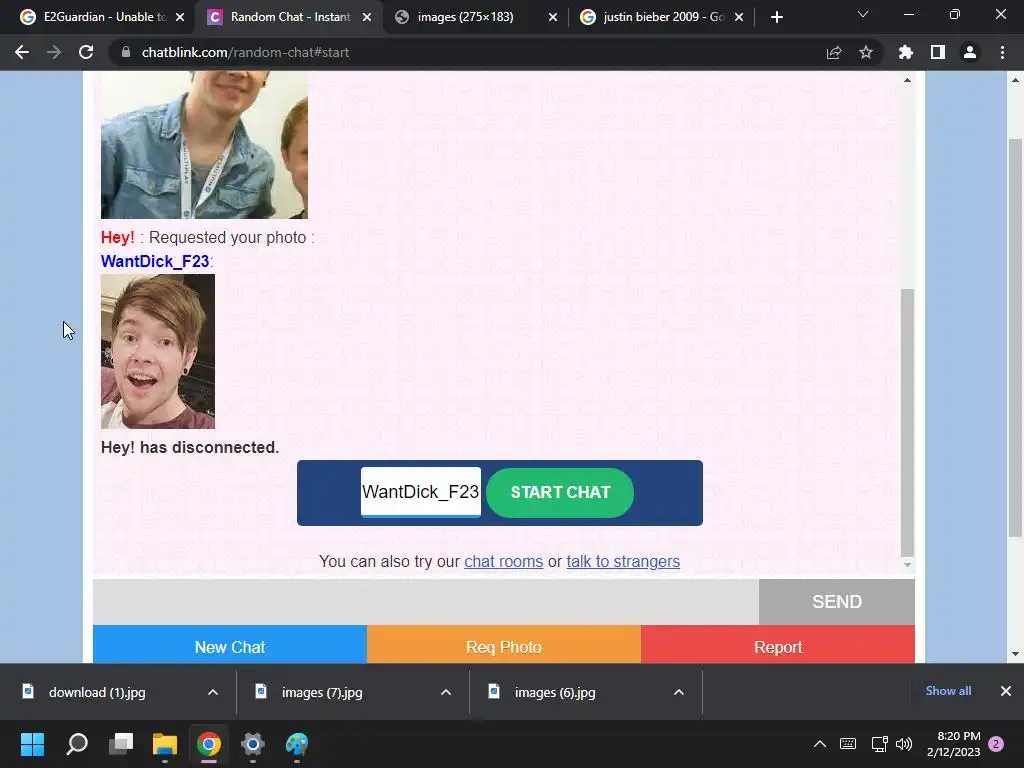Toggle the browser side panel
This screenshot has width=1024, height=768.
938,52
